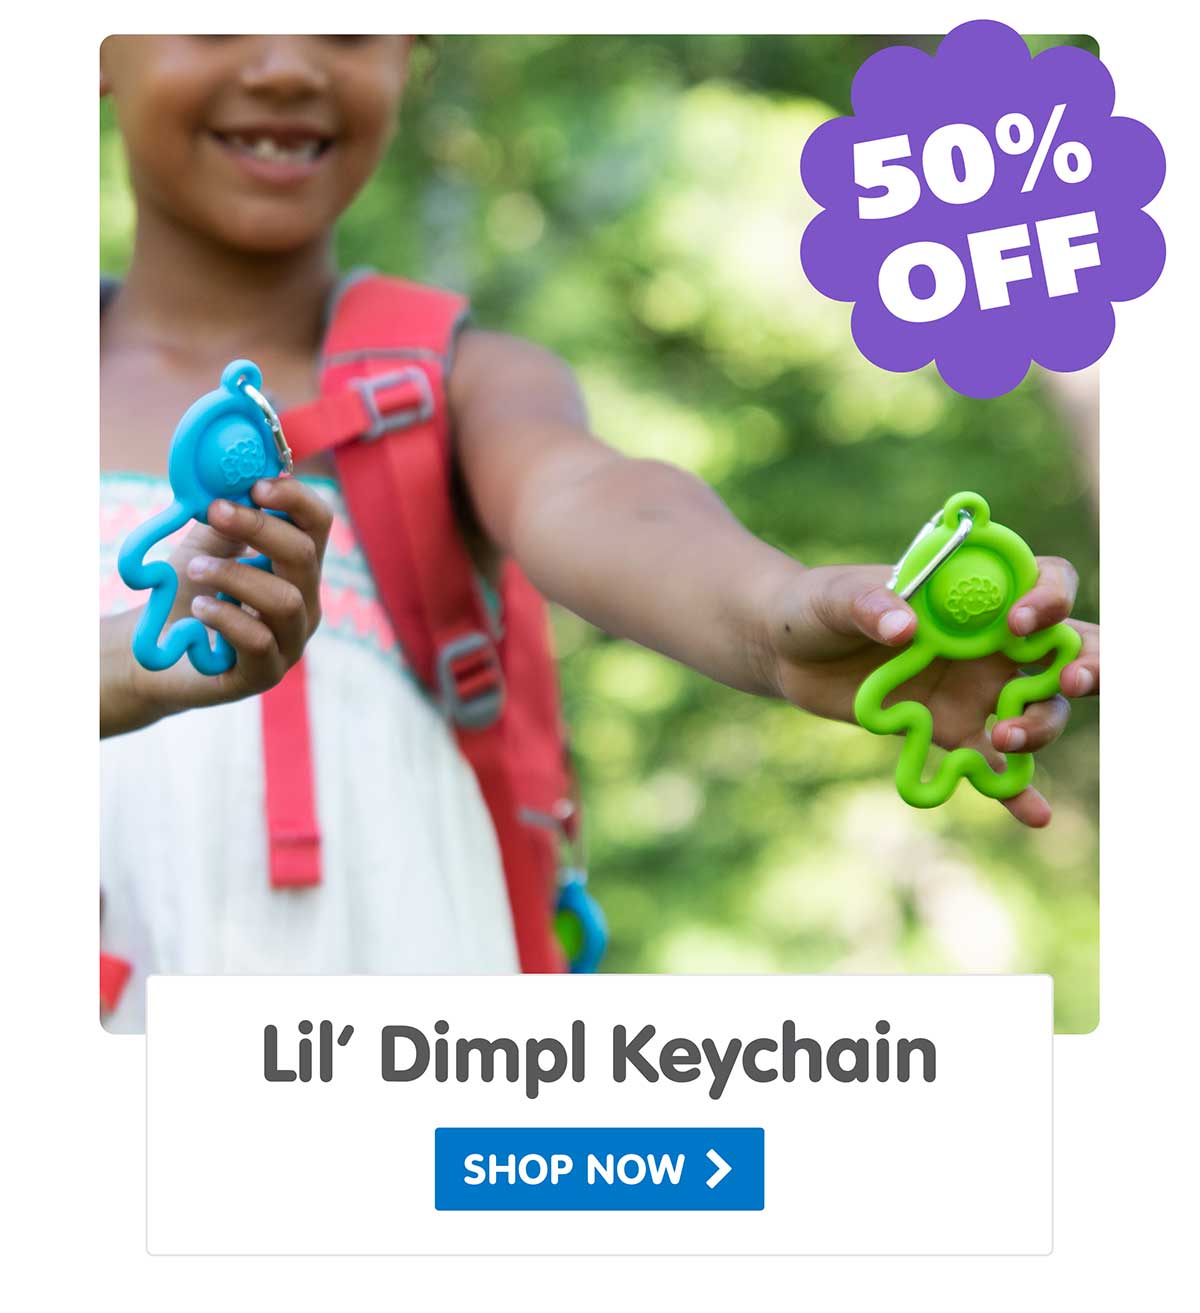Click the chevron arrow on SHOP NOW

718,1168
